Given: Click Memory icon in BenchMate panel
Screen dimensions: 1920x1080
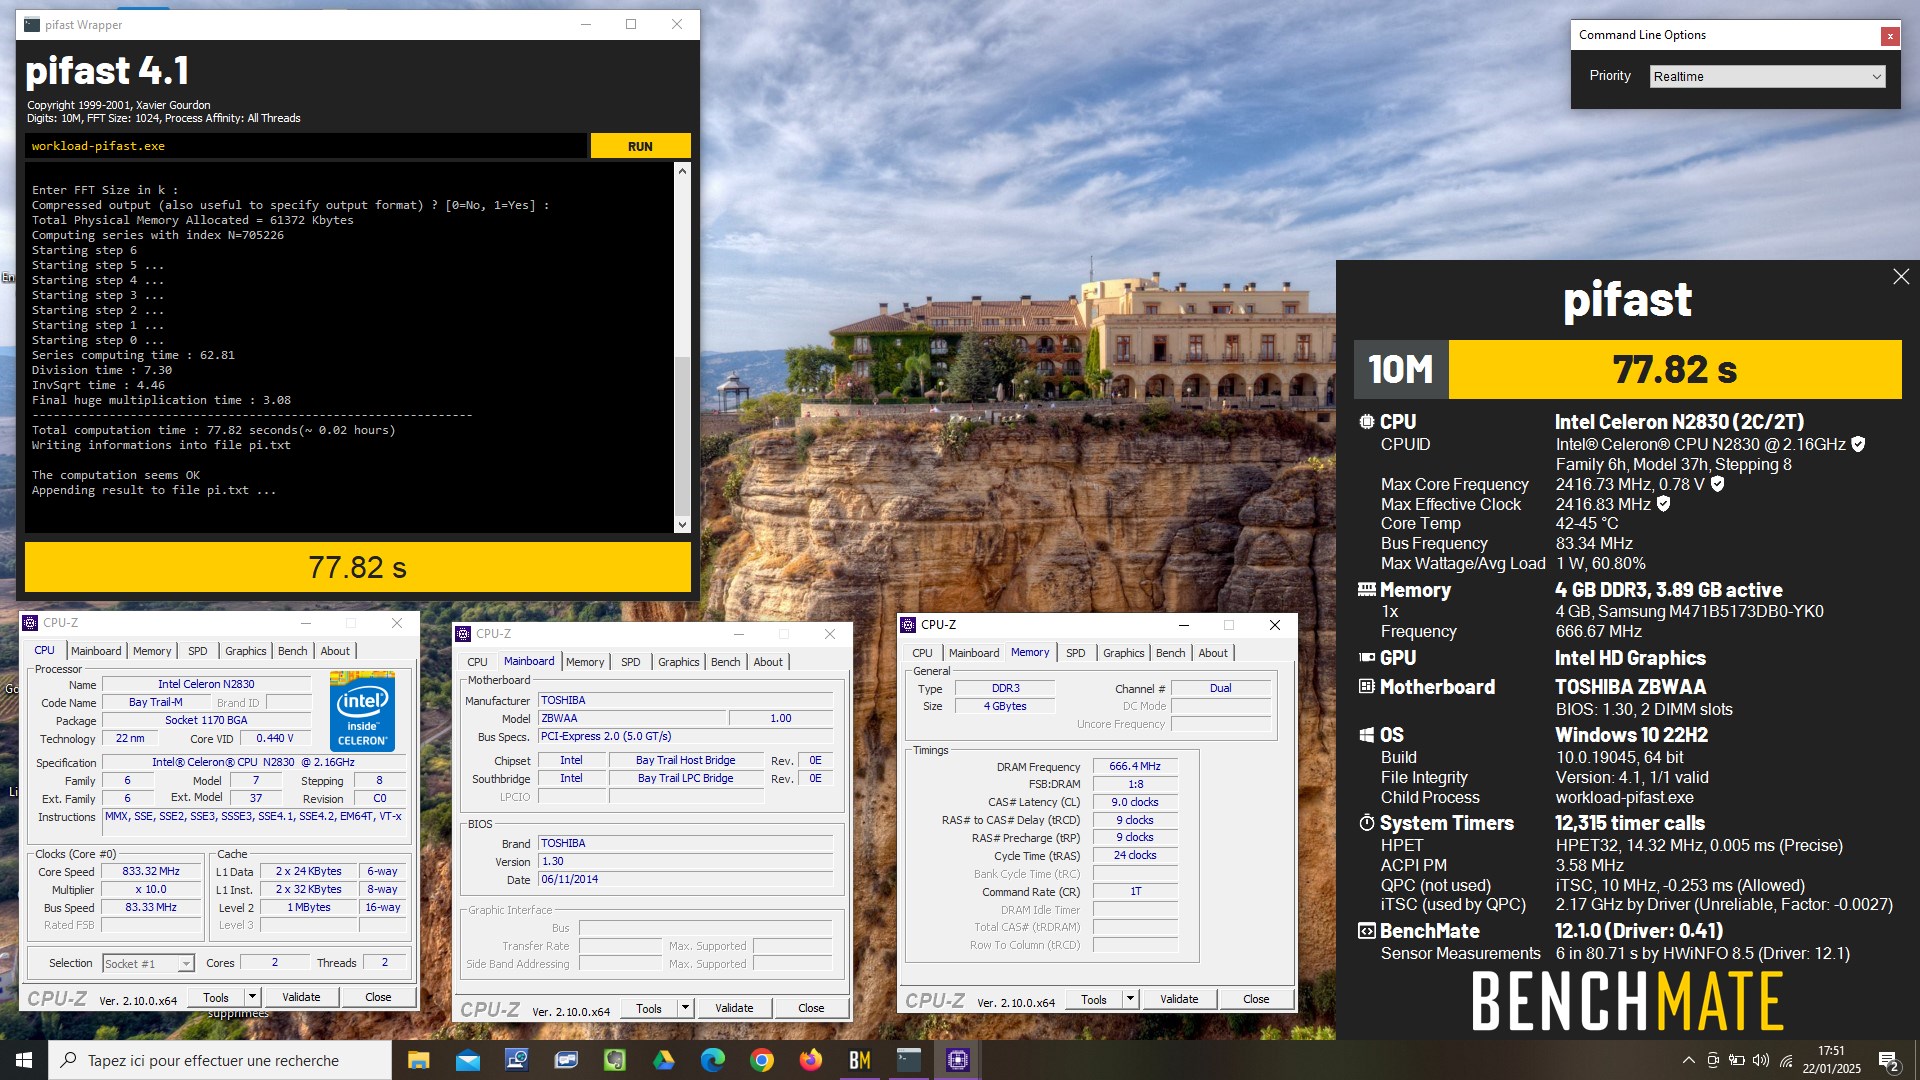Looking at the screenshot, I should [1366, 590].
